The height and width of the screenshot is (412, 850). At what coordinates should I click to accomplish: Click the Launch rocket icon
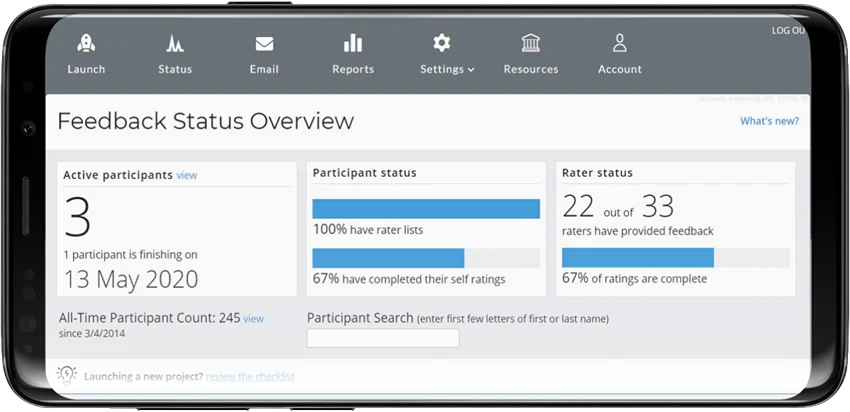click(86, 43)
